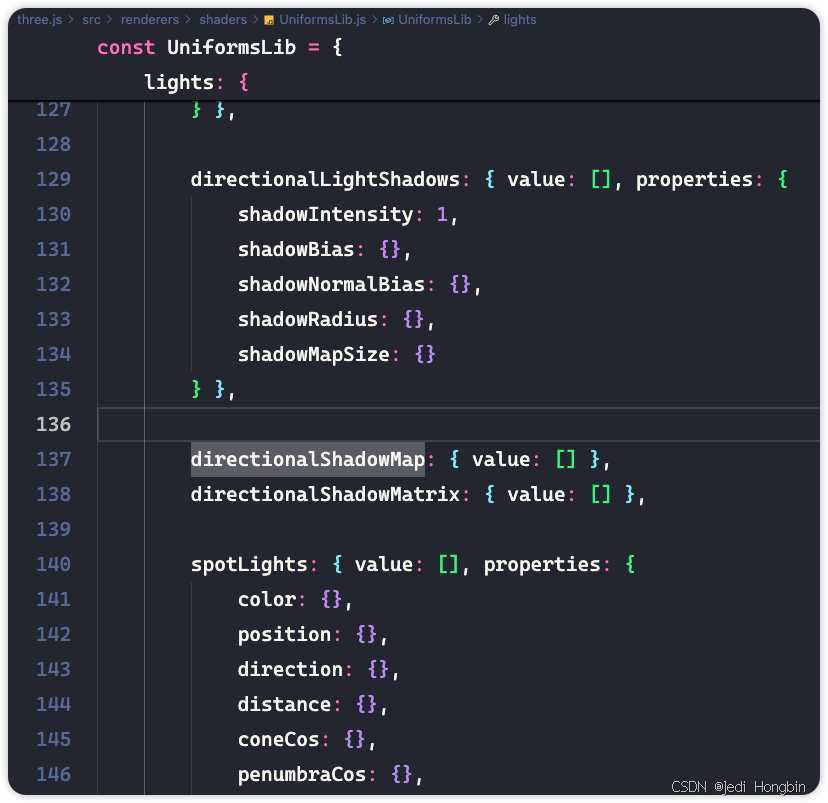Click the highlighted directionalShadowMap identifier

click(x=308, y=459)
